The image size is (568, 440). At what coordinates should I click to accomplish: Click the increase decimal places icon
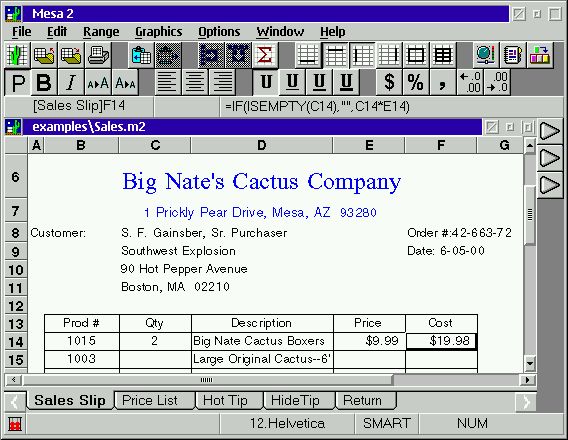coord(470,82)
